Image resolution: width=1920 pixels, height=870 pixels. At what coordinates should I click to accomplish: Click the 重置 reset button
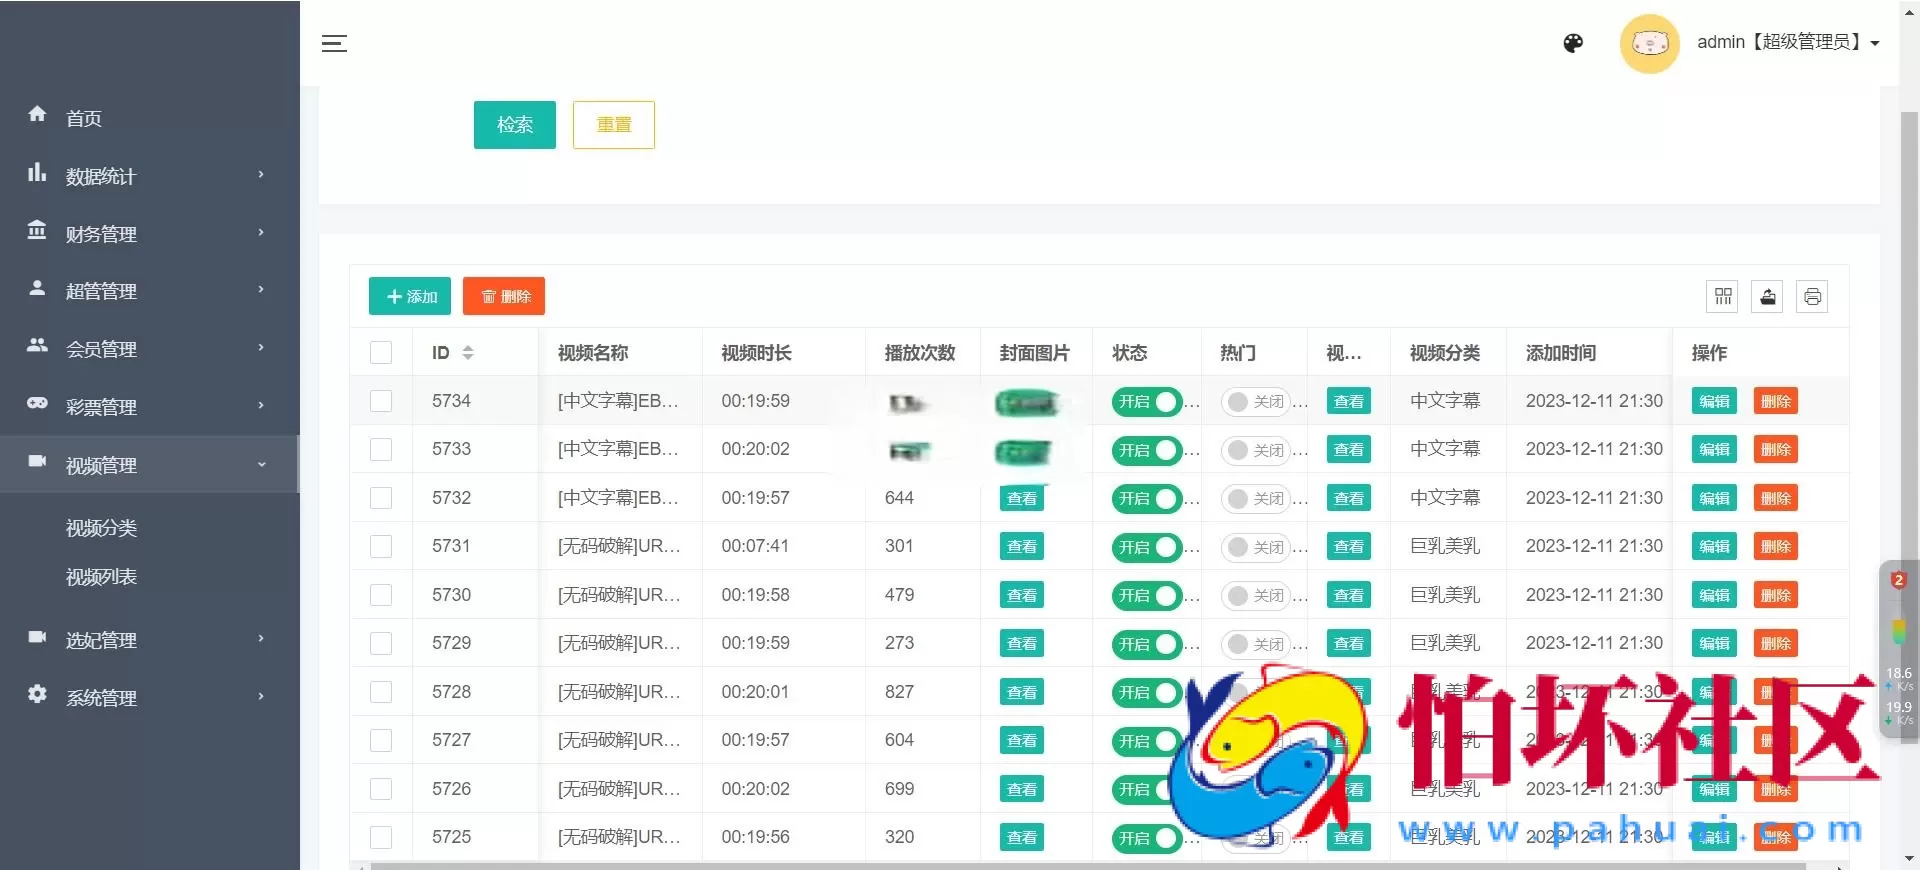click(614, 125)
